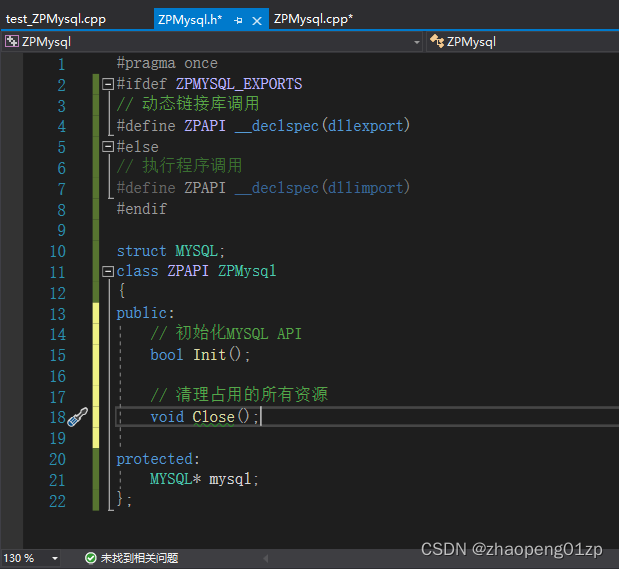Screen dimensions: 619x569
Task: Click line number 10 in the gutter
Action: click(x=58, y=252)
